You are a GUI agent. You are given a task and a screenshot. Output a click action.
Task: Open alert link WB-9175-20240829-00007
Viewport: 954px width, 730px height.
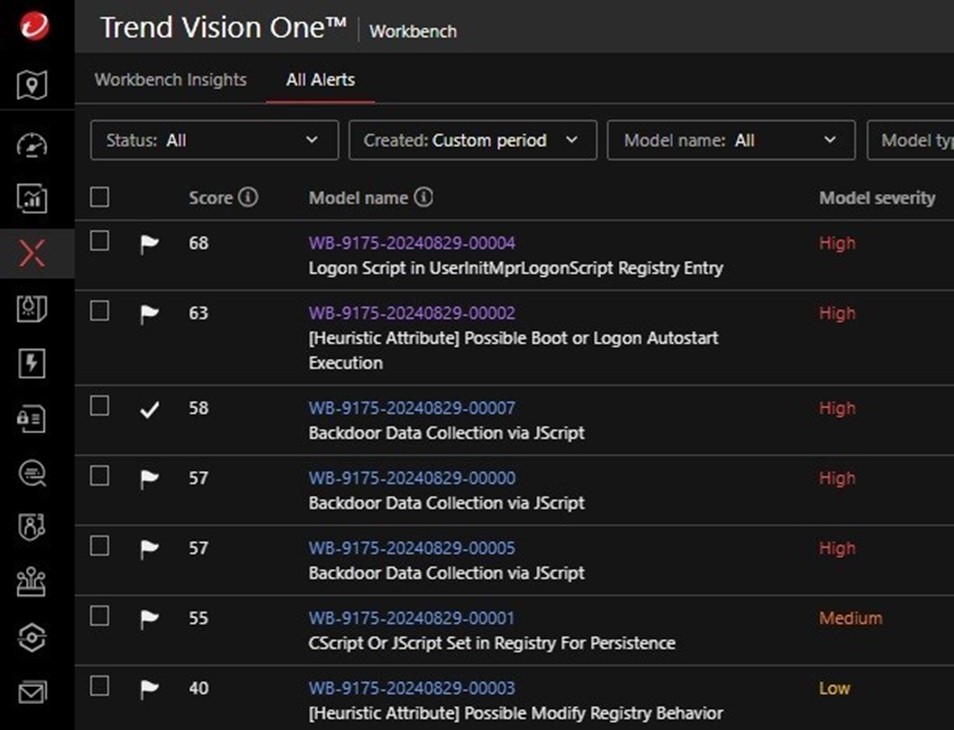(411, 408)
